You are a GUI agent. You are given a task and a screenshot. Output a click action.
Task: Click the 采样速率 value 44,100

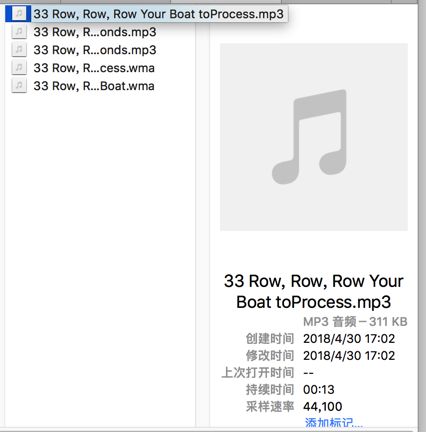(x=323, y=407)
